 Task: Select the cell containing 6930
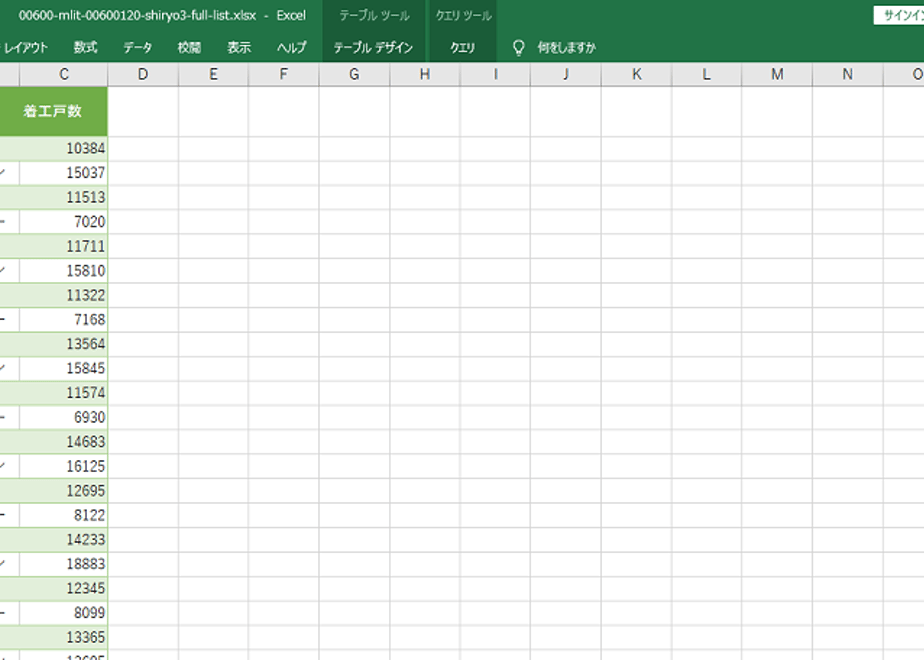[x=64, y=417]
